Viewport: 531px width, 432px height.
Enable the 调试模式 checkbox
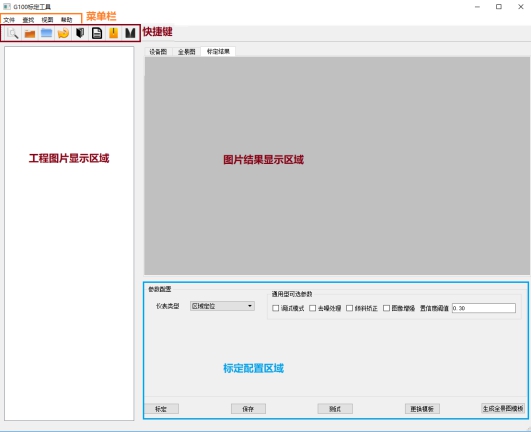(x=276, y=308)
